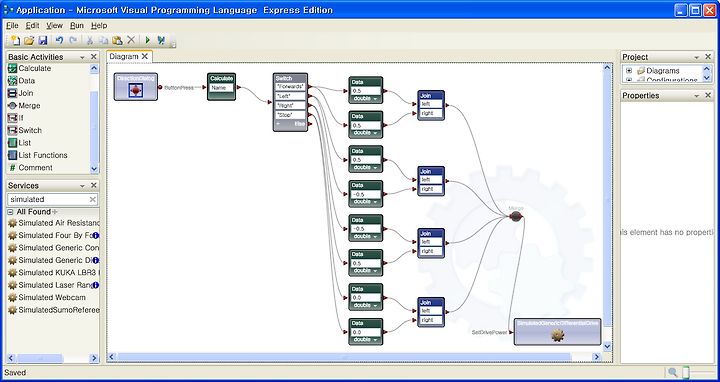
Task: Switch to the Diagram tab
Action: pyautogui.click(x=124, y=56)
